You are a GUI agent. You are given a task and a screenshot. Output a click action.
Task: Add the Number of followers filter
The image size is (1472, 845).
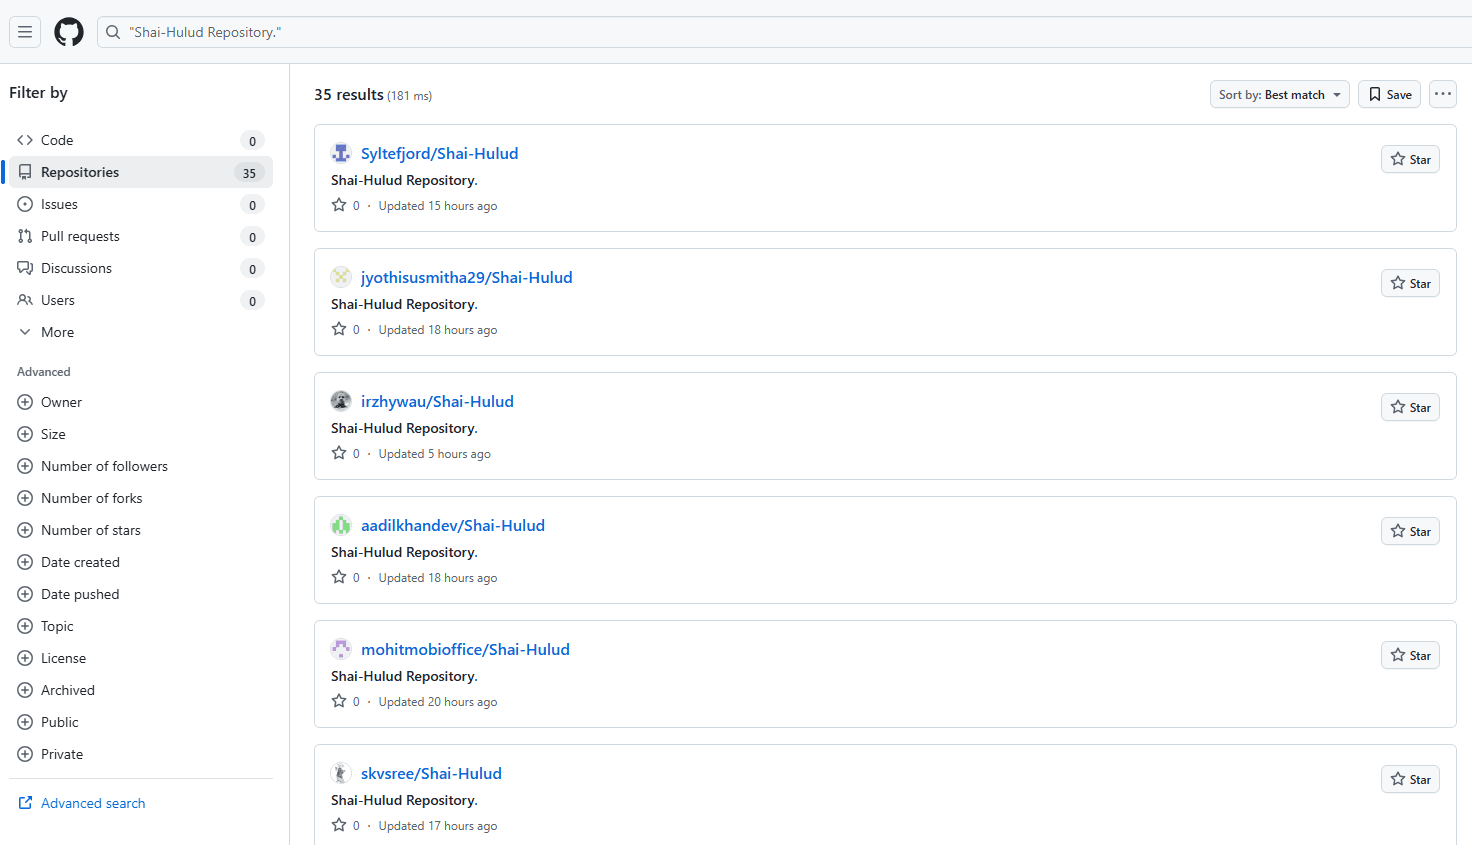141,466
